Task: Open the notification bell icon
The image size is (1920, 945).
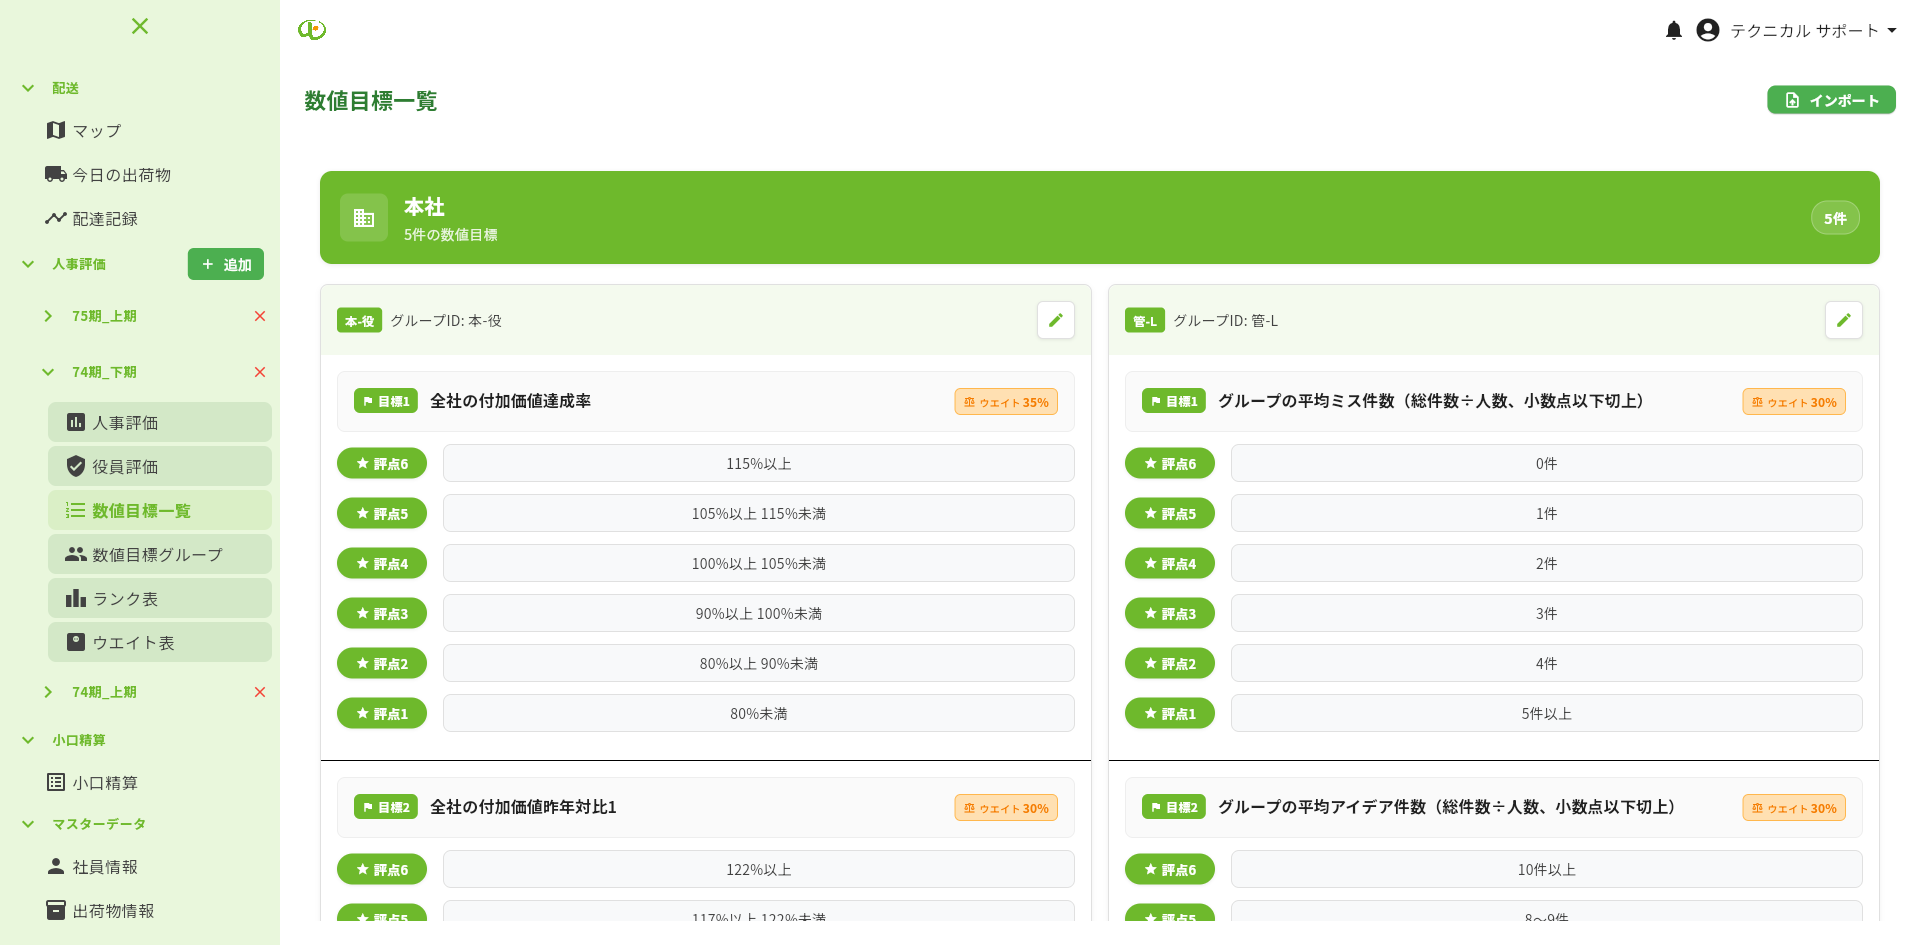Action: coord(1674,30)
